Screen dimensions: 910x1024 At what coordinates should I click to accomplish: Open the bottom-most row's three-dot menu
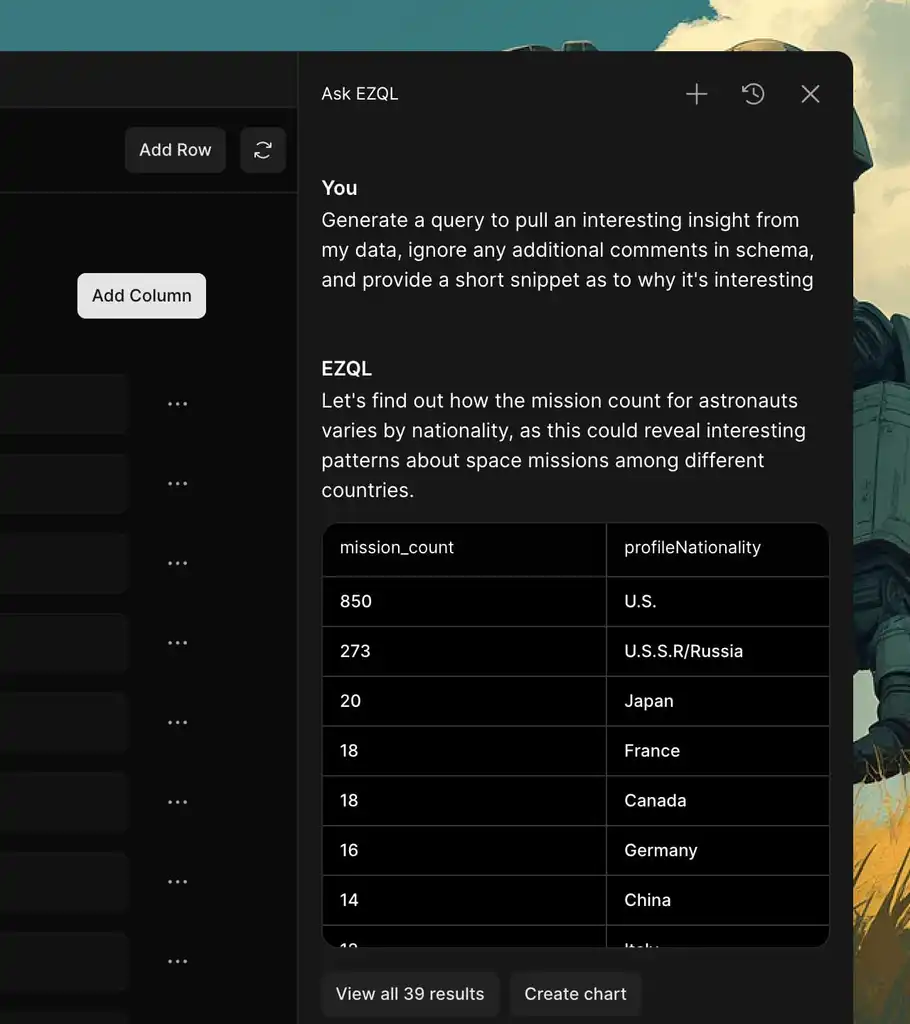(178, 961)
